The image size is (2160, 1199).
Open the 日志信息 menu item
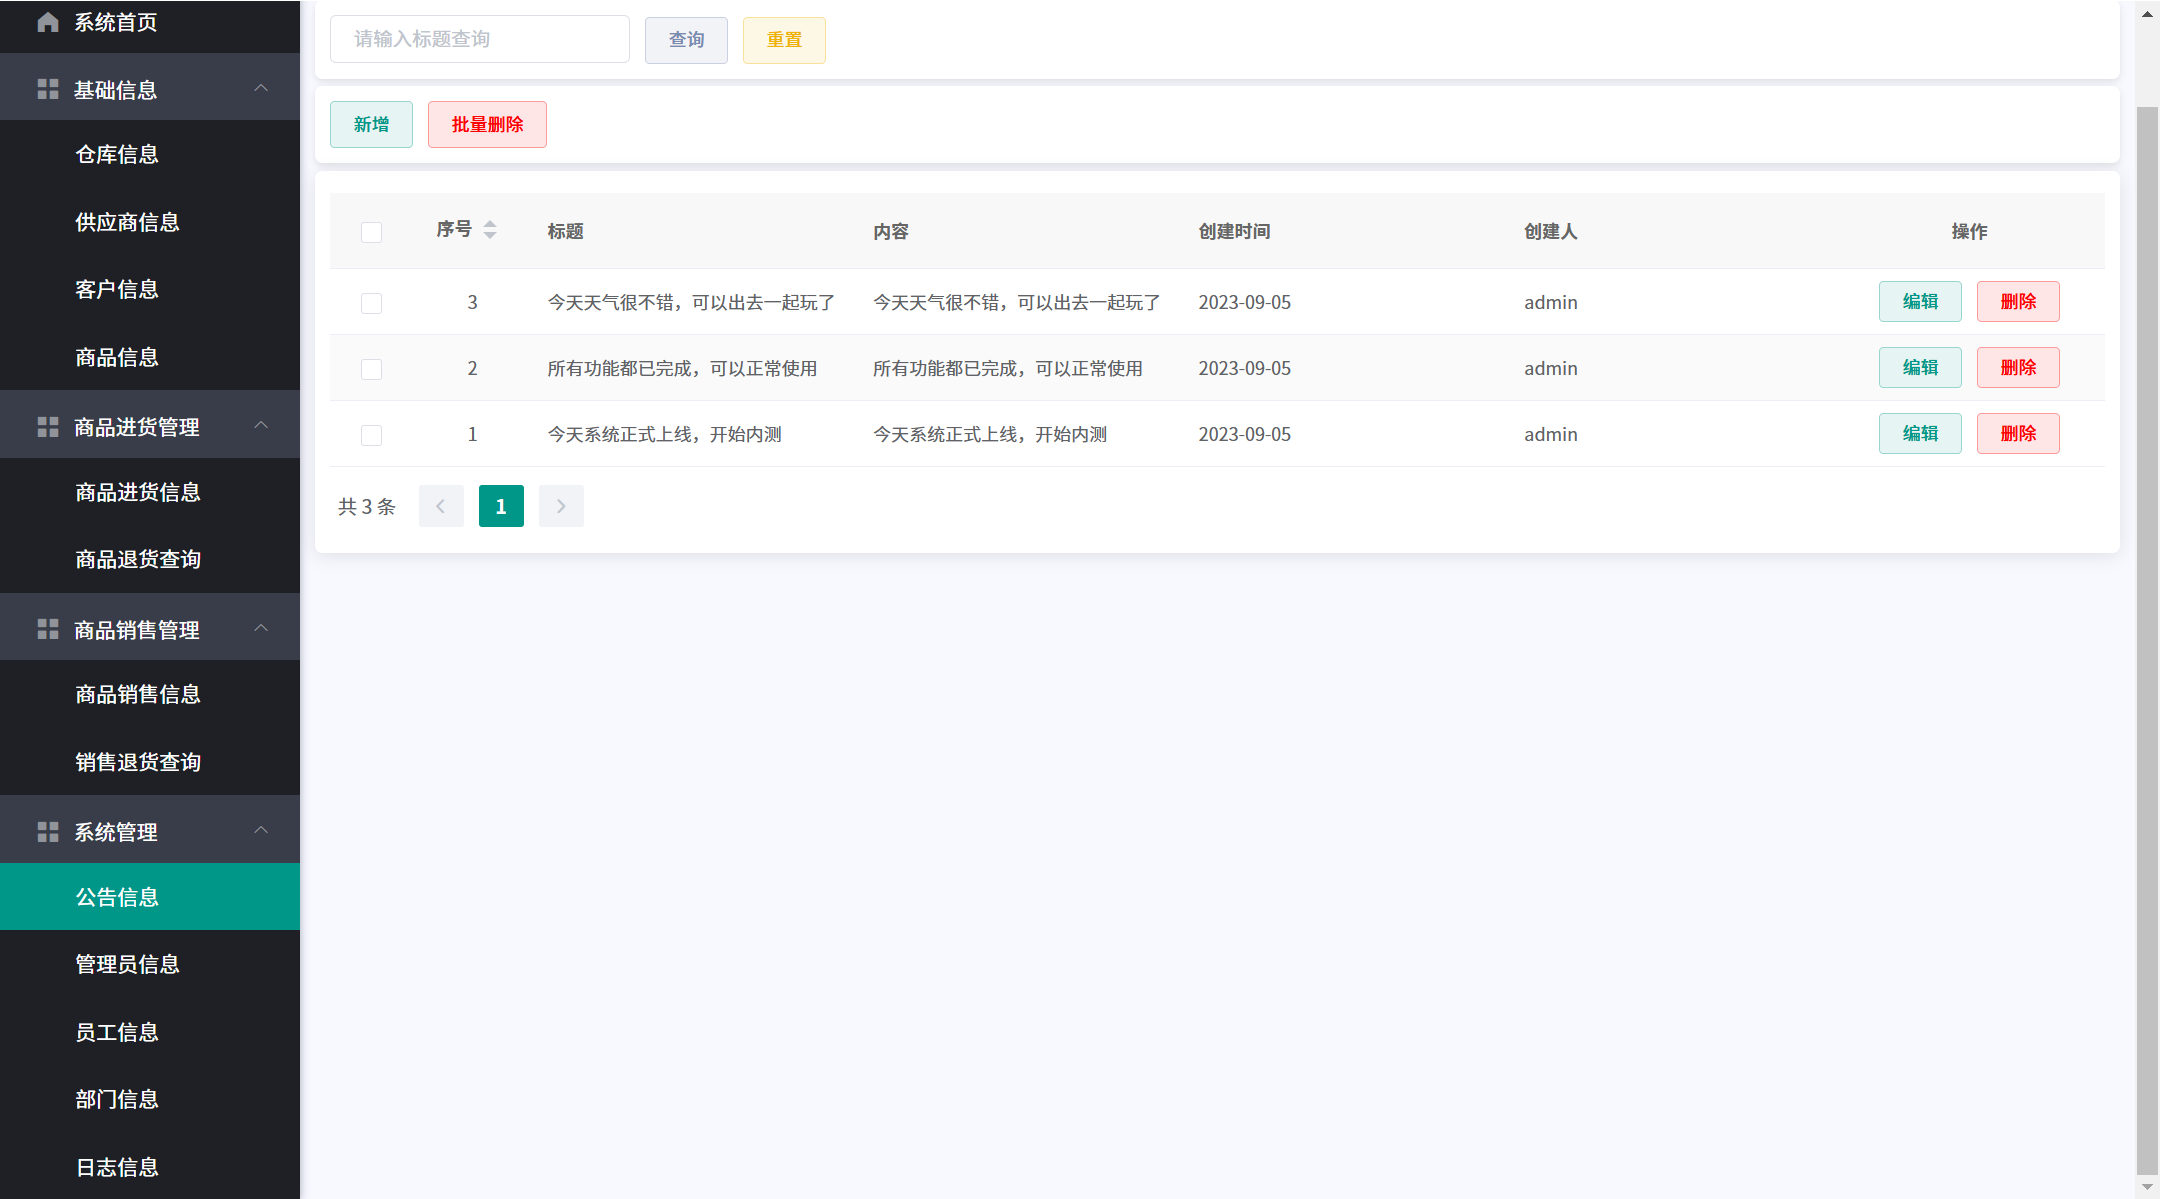(x=117, y=1167)
